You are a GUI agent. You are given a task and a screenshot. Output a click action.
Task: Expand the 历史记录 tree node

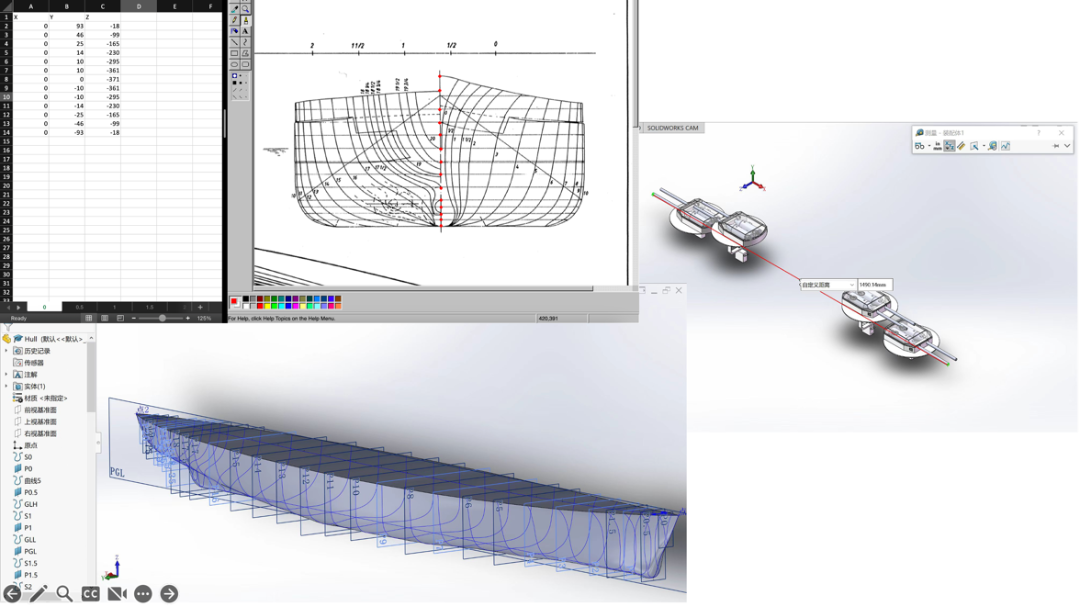point(7,351)
